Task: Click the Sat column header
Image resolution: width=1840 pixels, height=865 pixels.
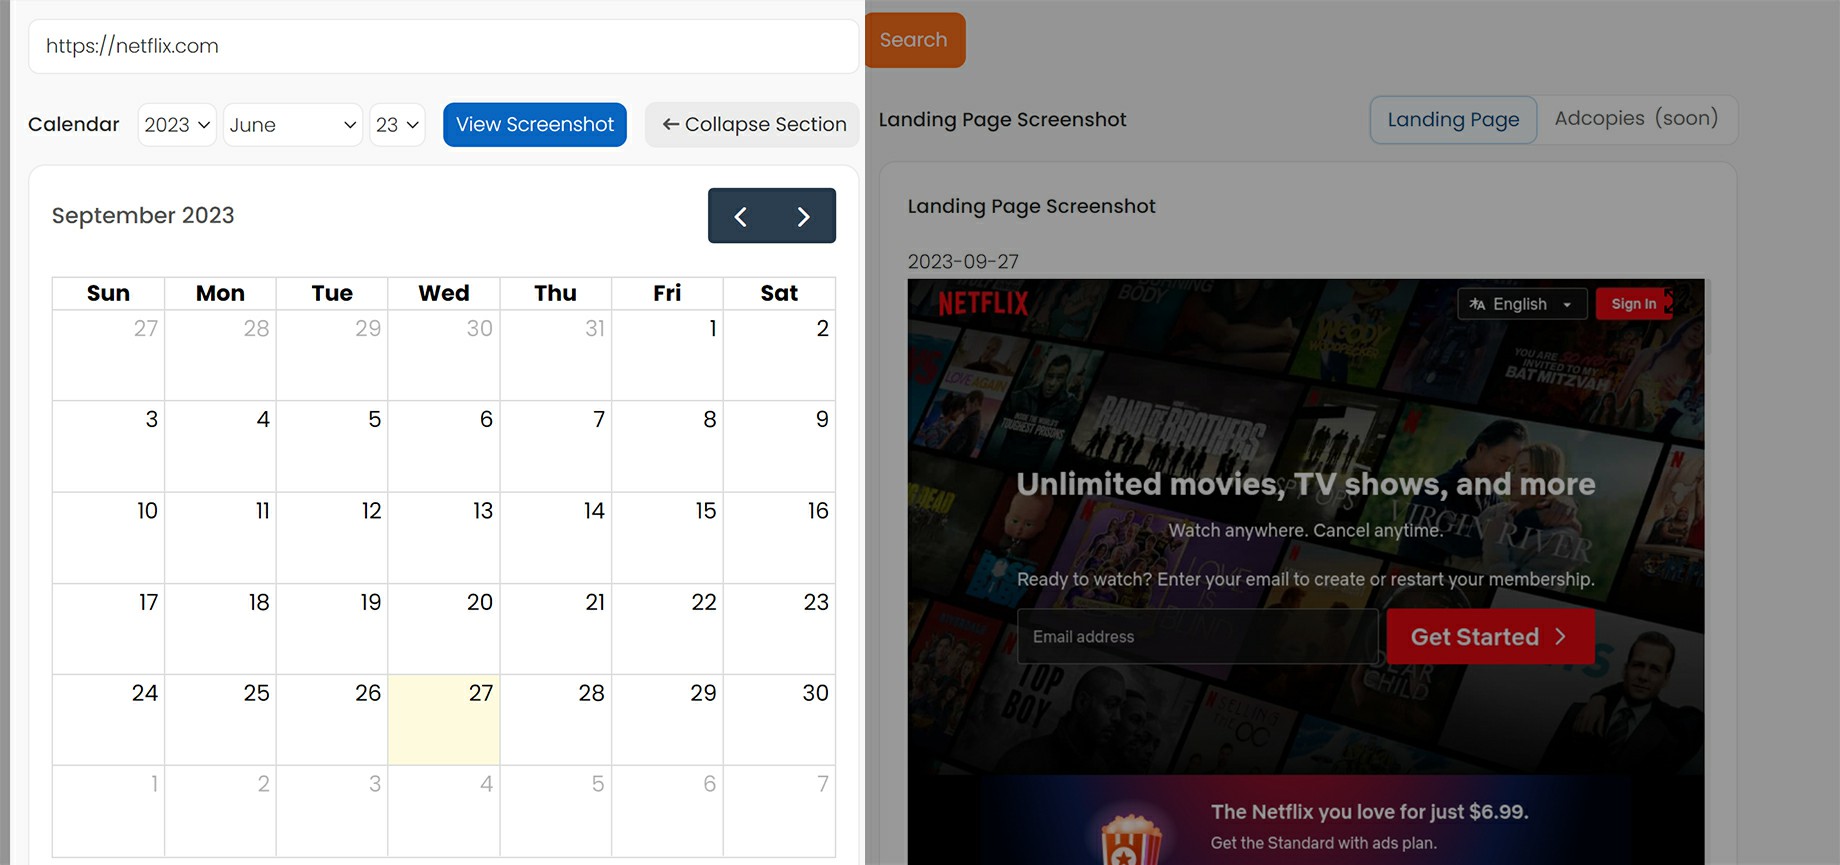Action: (779, 293)
